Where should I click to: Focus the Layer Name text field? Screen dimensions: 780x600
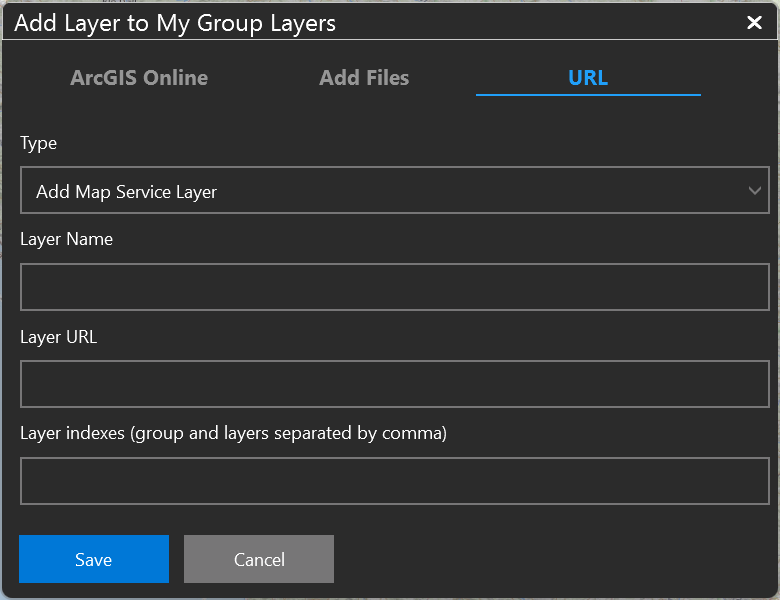(394, 288)
